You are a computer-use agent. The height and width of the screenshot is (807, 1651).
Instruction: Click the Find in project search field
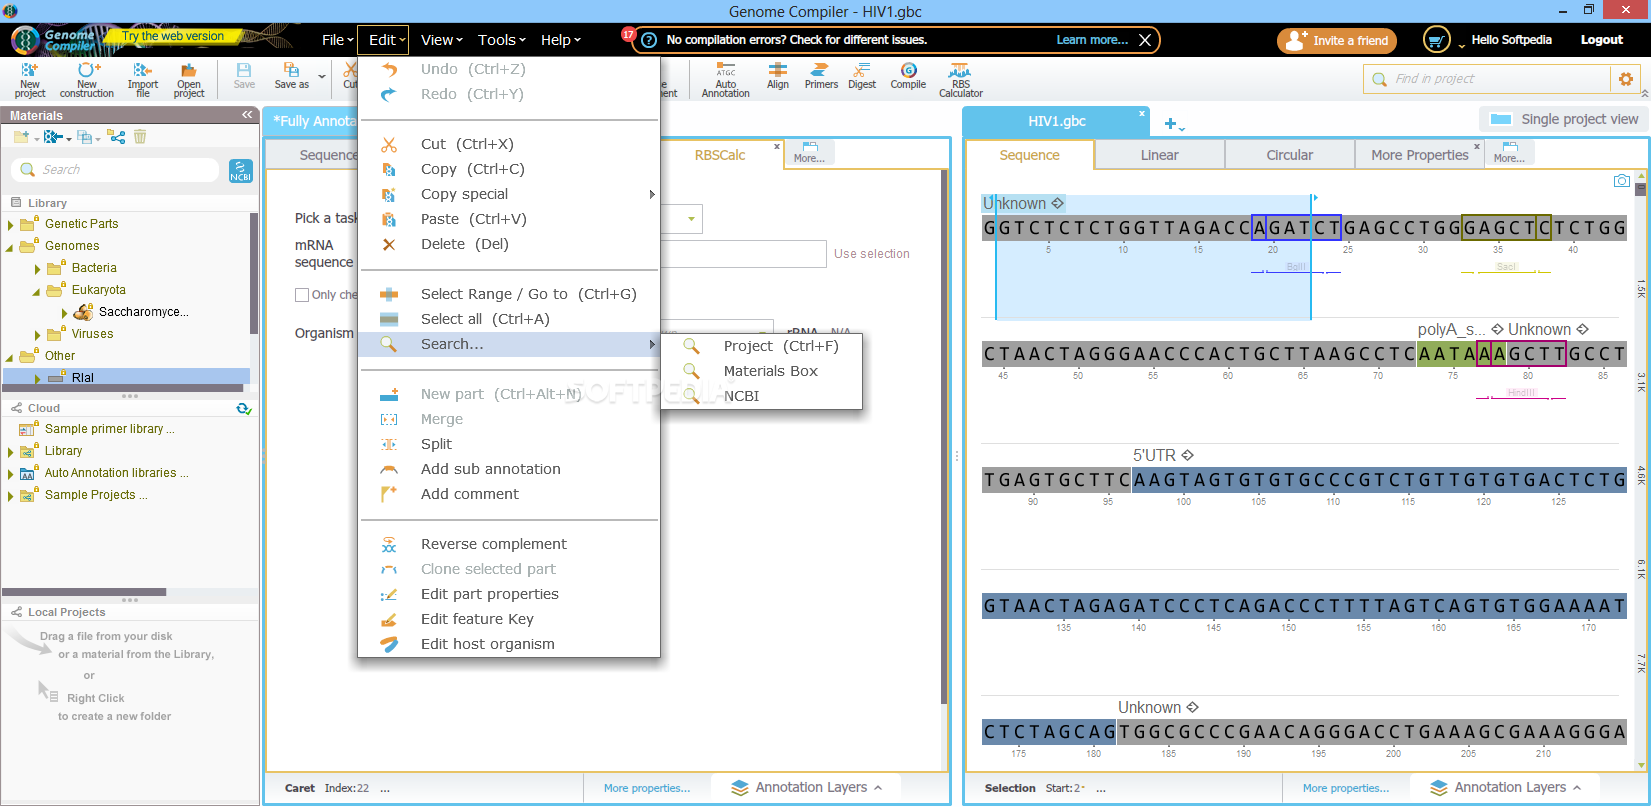point(1488,79)
